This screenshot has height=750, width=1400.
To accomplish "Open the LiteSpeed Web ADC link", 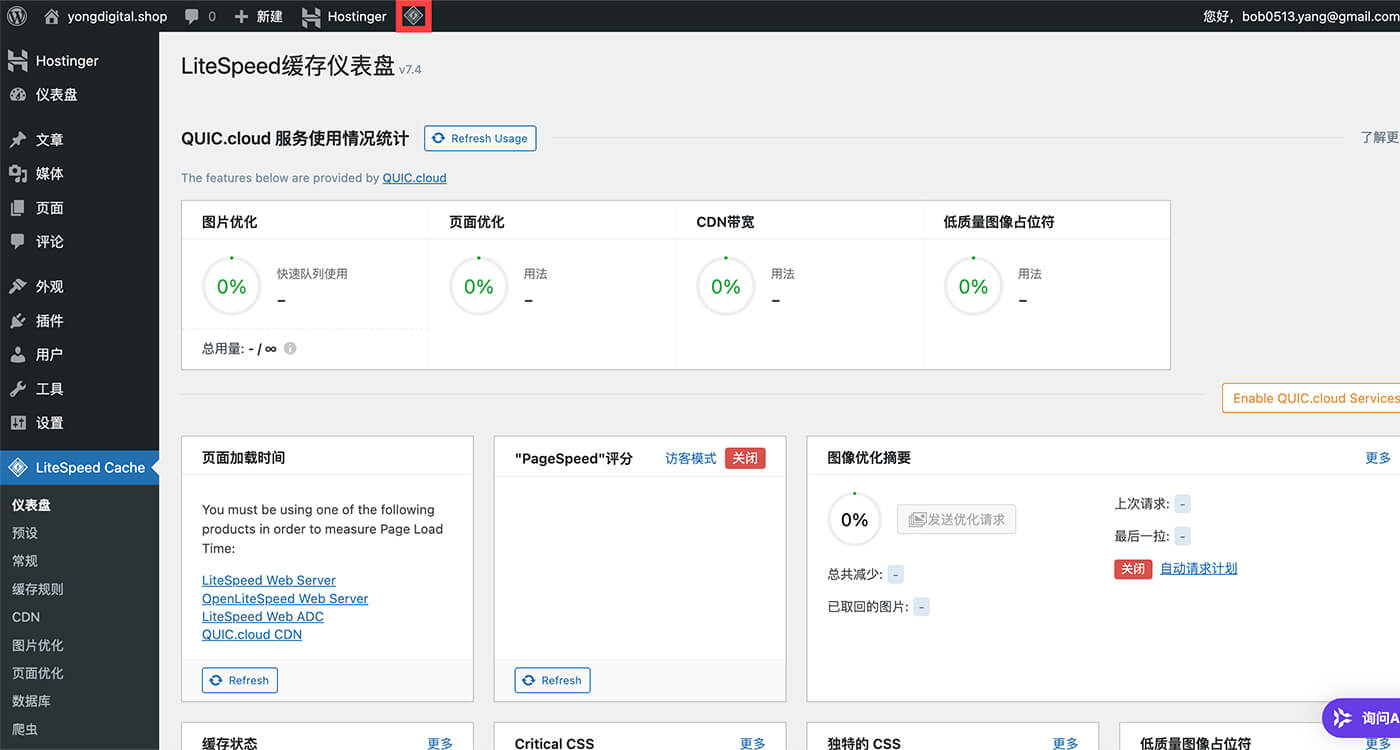I will 263,616.
